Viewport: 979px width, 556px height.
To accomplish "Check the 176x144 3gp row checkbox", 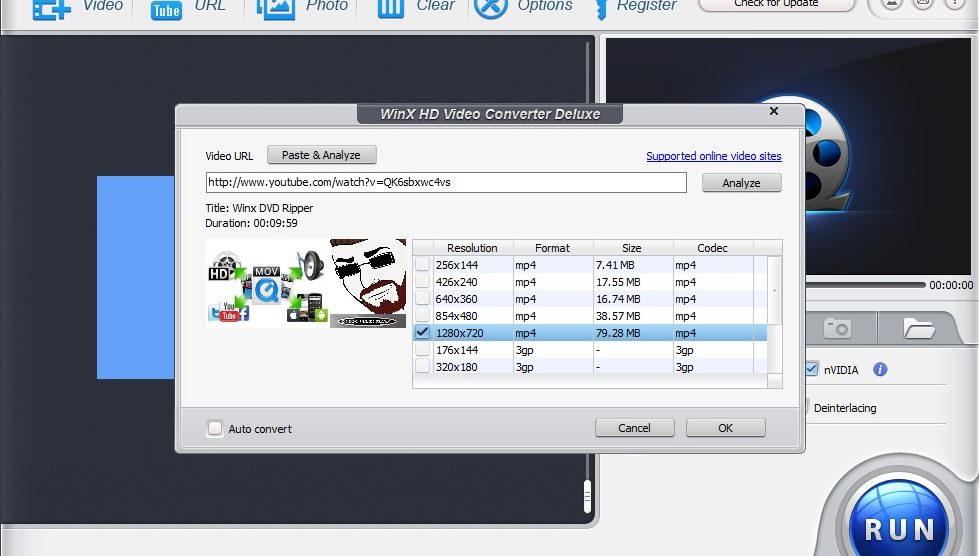I will (423, 349).
